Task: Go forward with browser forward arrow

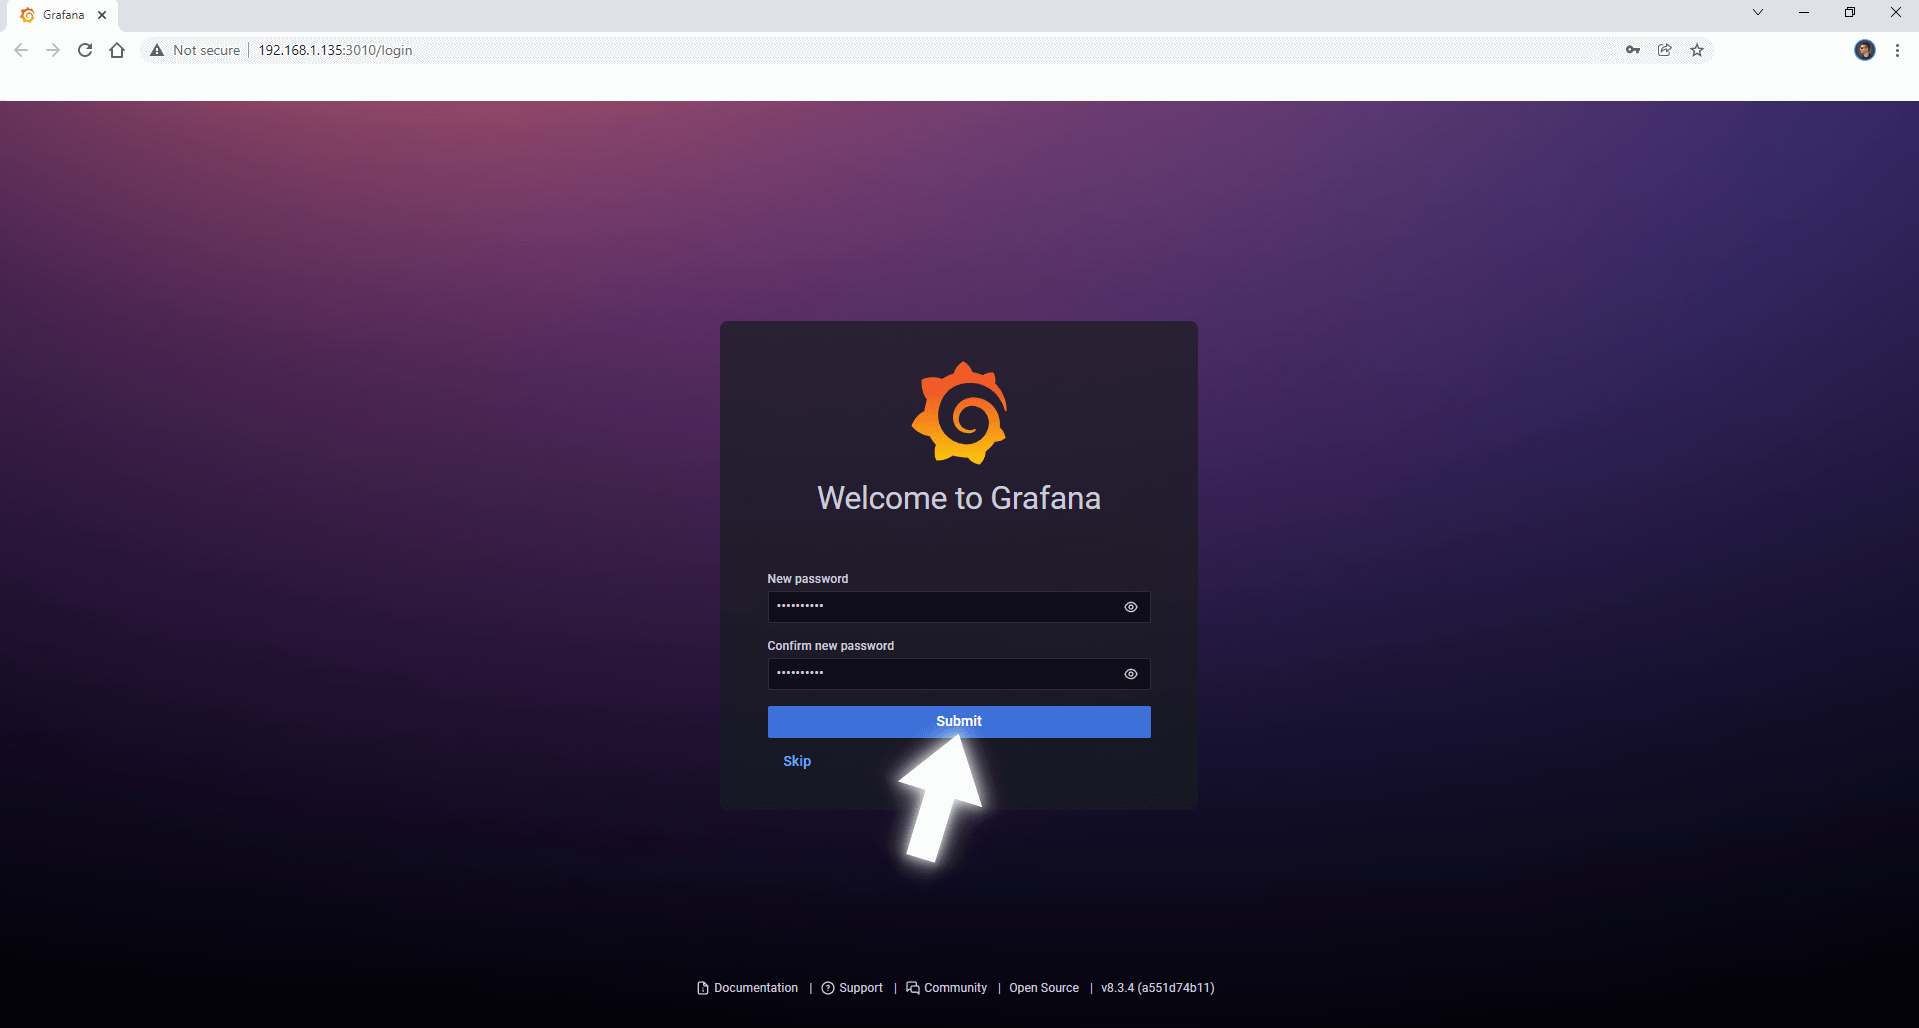Action: (53, 50)
